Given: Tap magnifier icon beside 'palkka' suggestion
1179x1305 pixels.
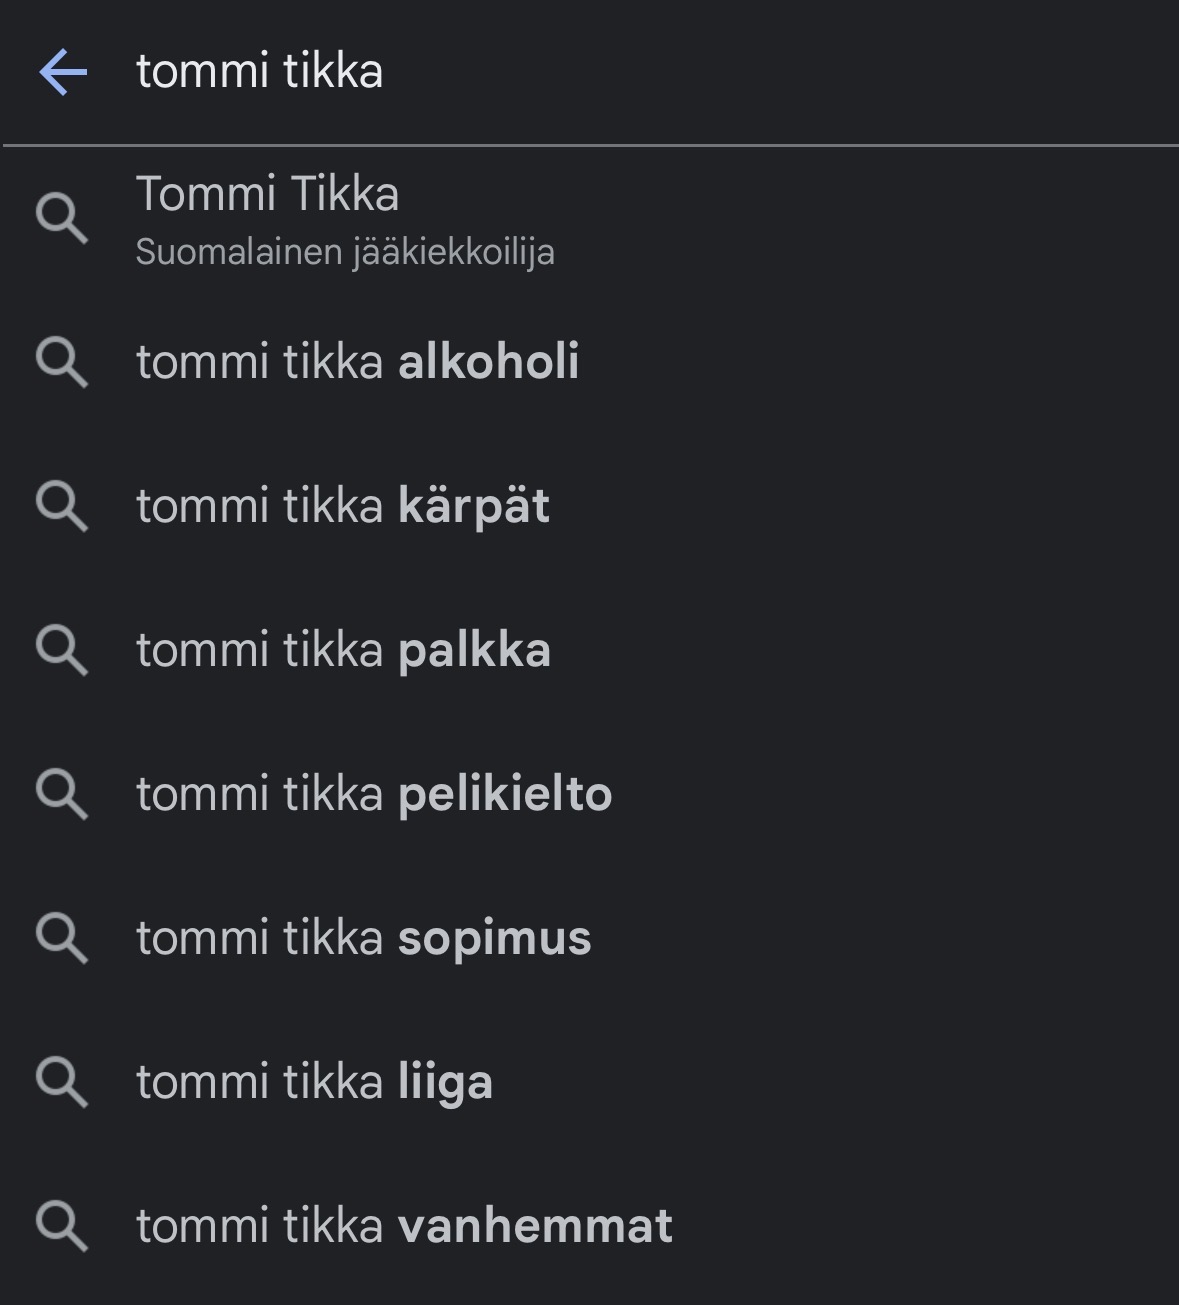Looking at the screenshot, I should 62,650.
